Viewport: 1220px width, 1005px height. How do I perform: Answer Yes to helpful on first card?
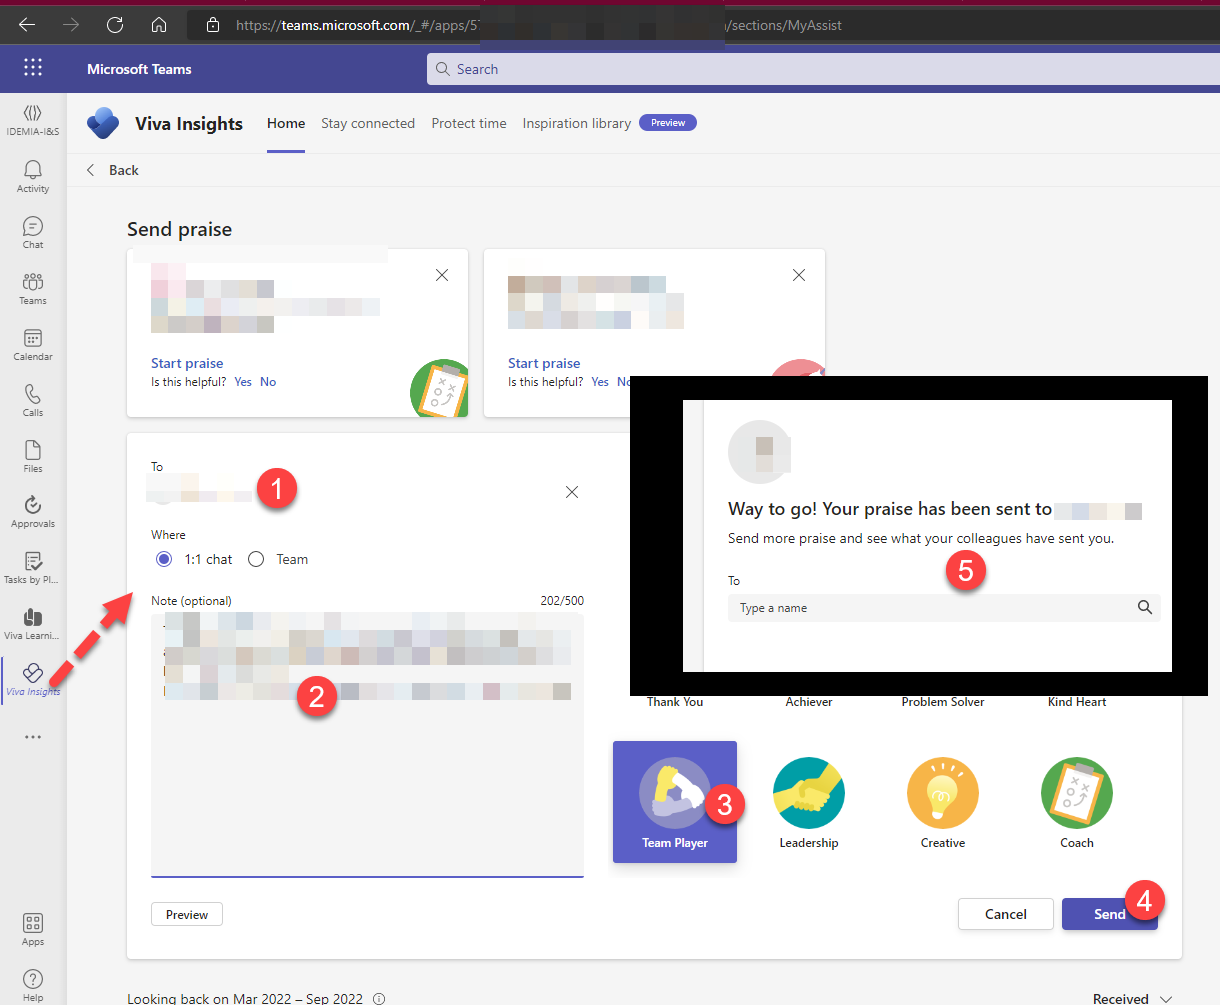point(243,382)
